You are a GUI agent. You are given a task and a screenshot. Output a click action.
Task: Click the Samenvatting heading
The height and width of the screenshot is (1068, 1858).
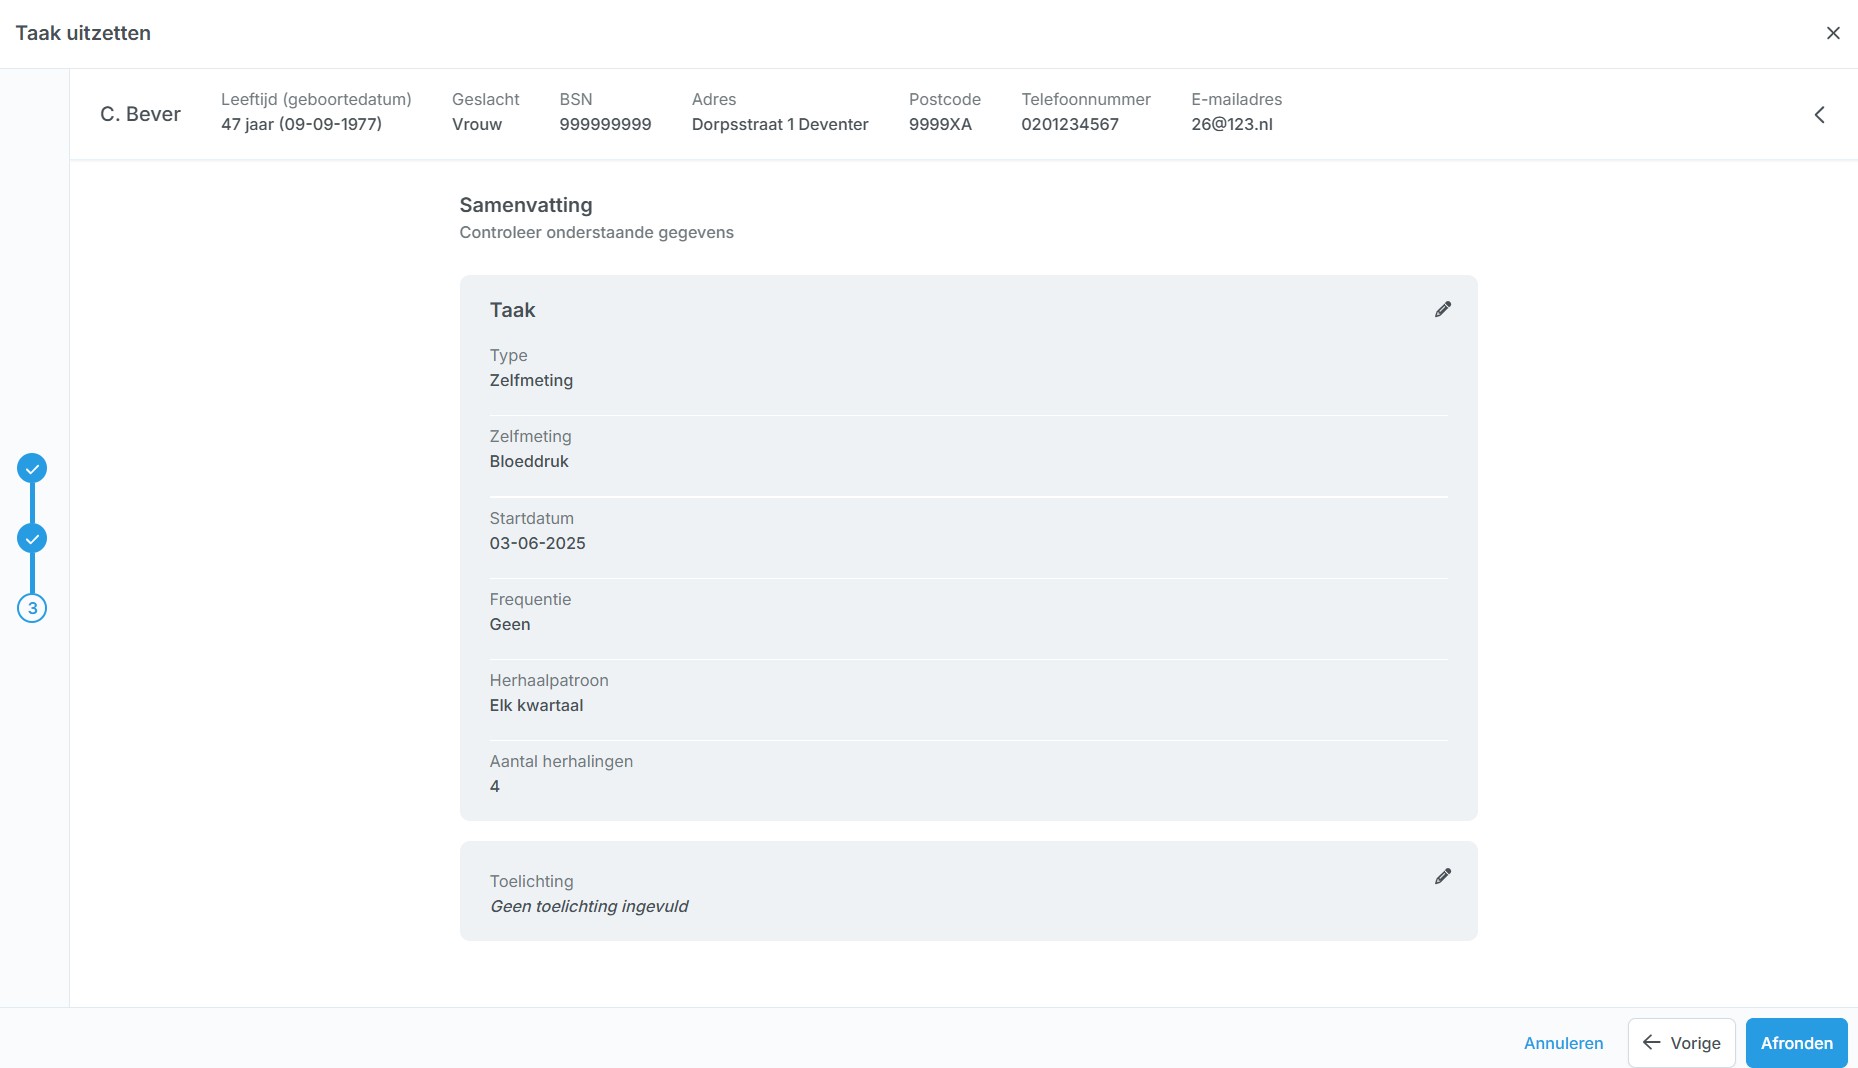coord(526,205)
